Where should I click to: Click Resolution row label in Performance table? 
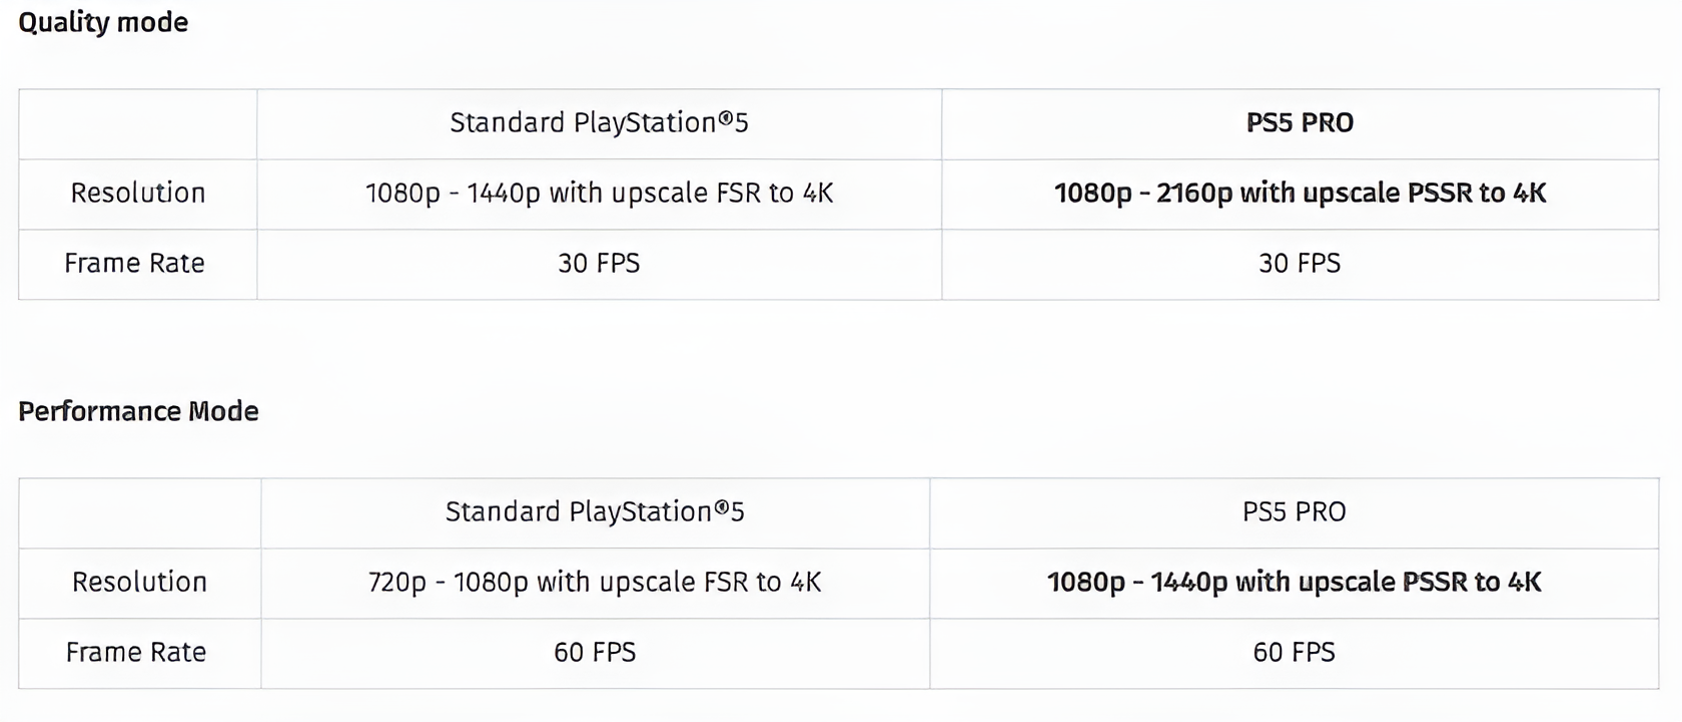pyautogui.click(x=139, y=582)
